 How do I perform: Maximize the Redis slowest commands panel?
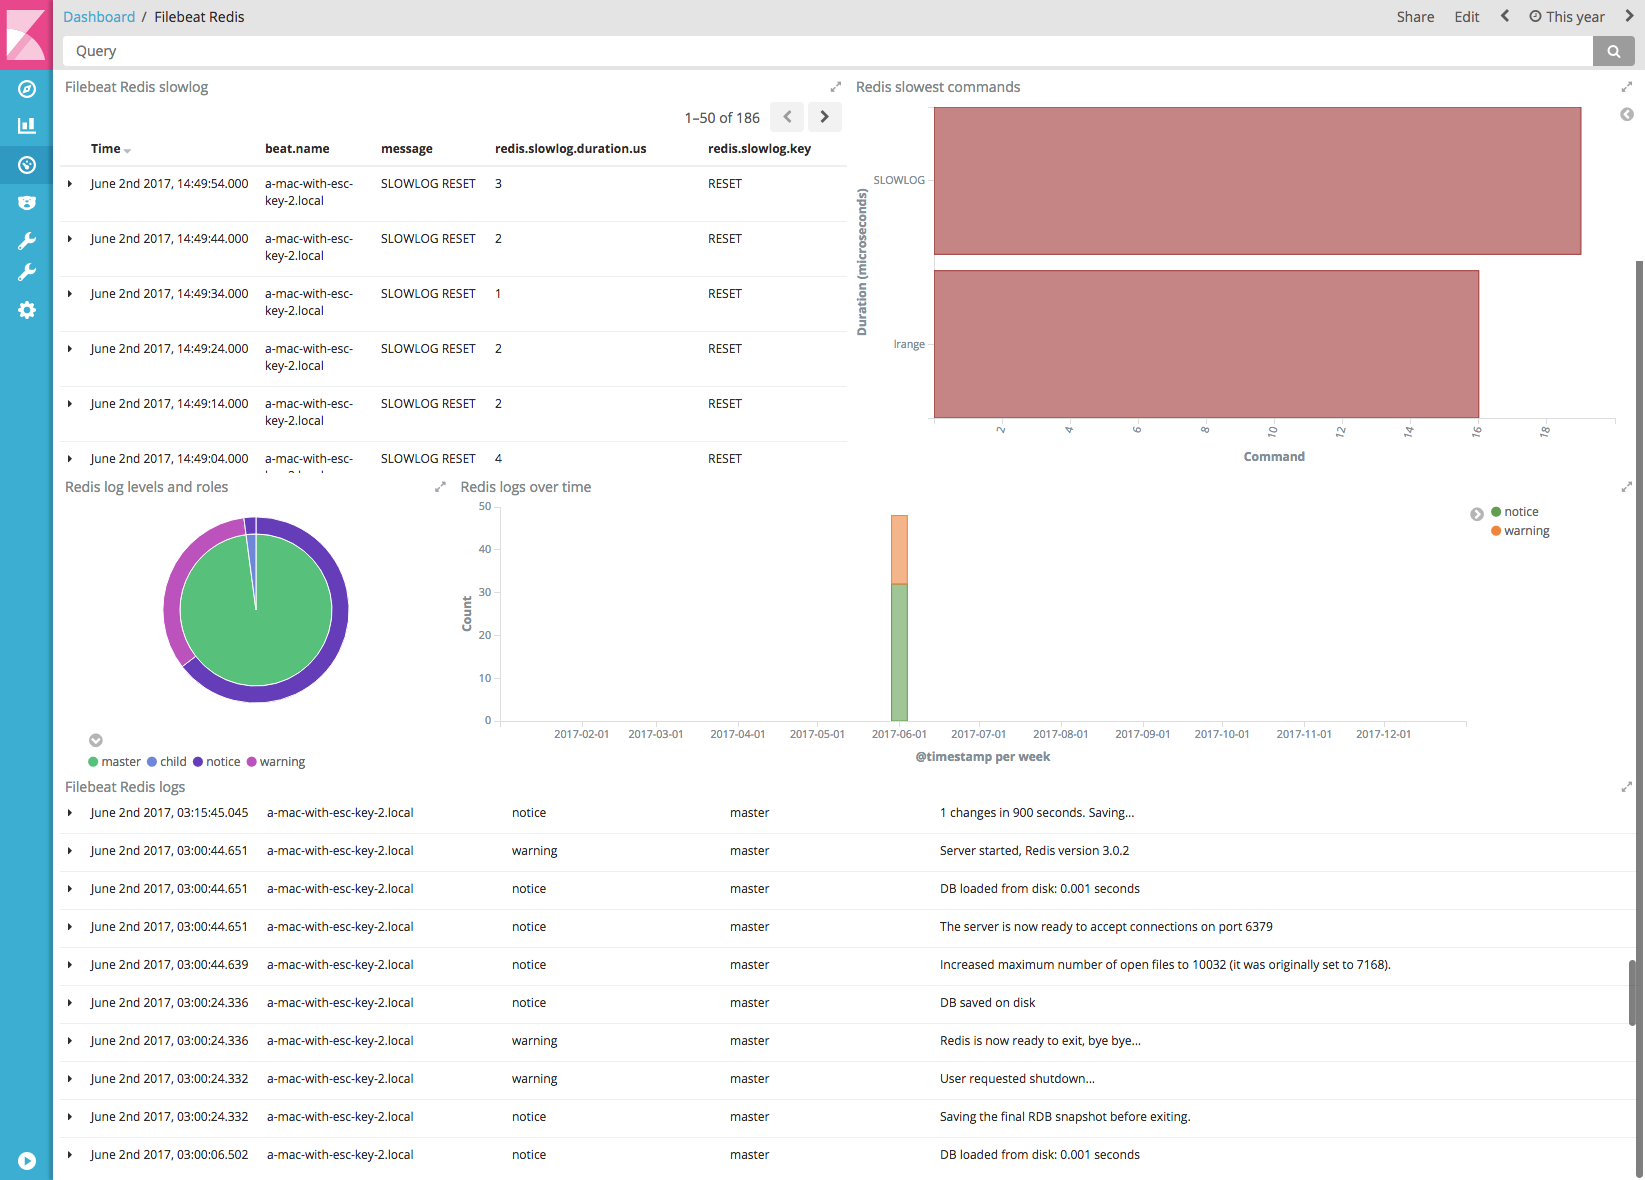pyautogui.click(x=1627, y=87)
